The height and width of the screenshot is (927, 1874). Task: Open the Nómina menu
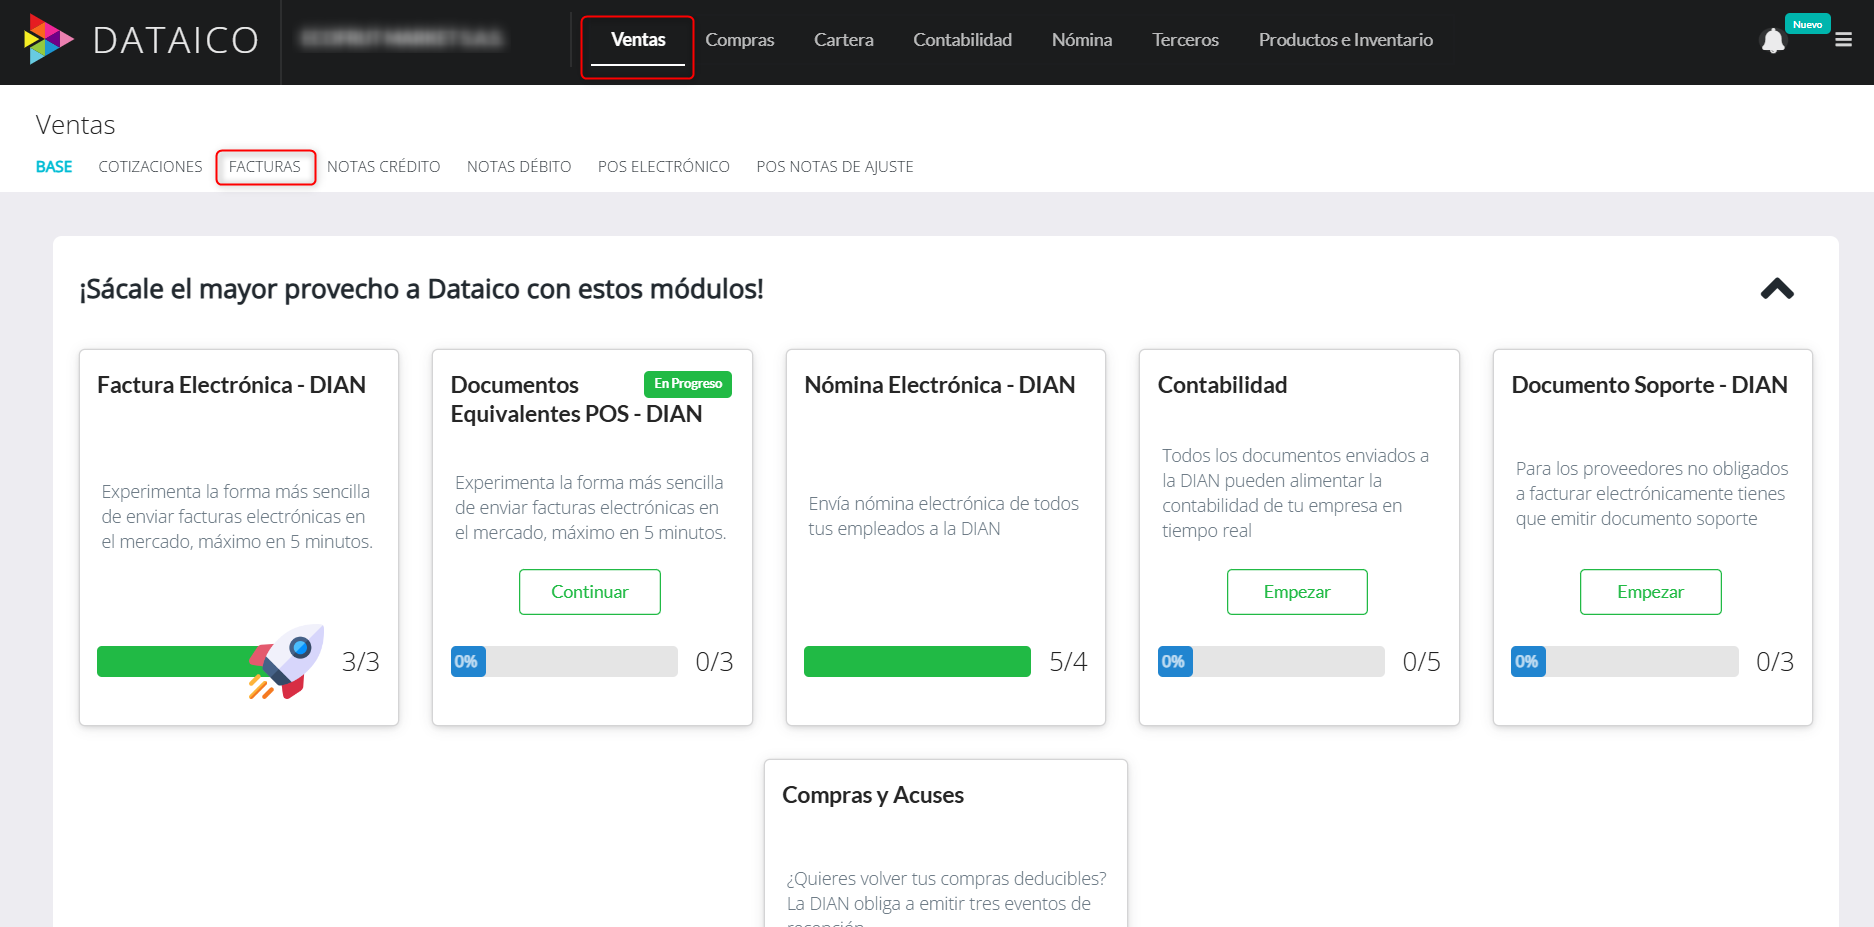(1082, 40)
